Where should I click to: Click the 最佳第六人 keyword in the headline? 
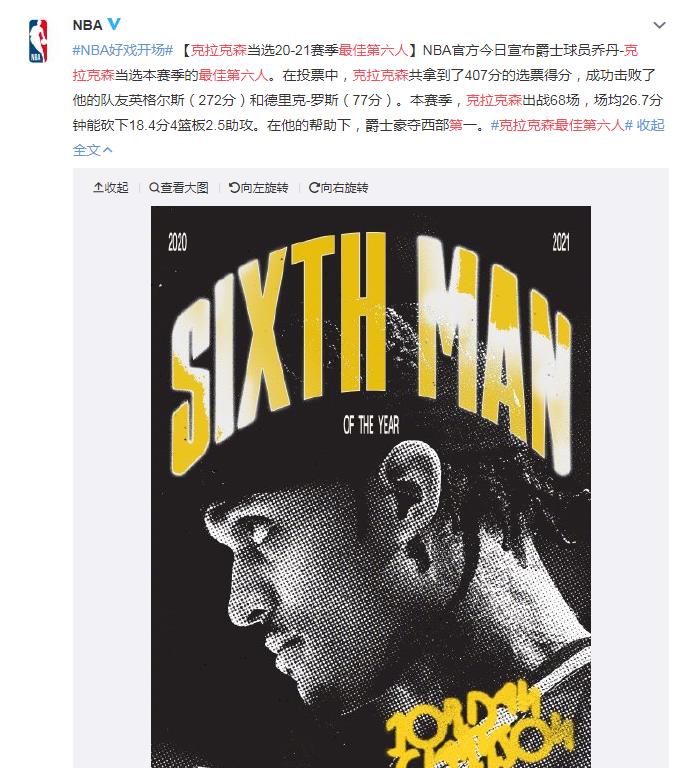[x=373, y=50]
